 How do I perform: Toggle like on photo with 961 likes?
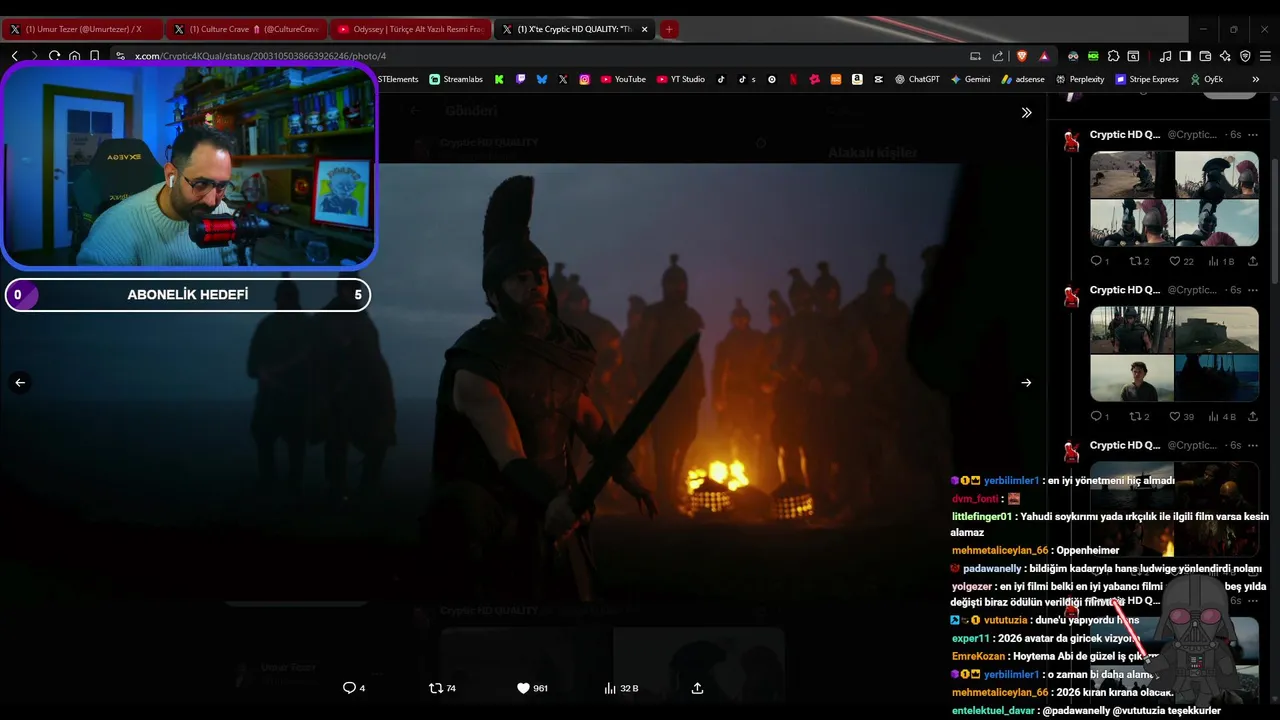(x=532, y=688)
